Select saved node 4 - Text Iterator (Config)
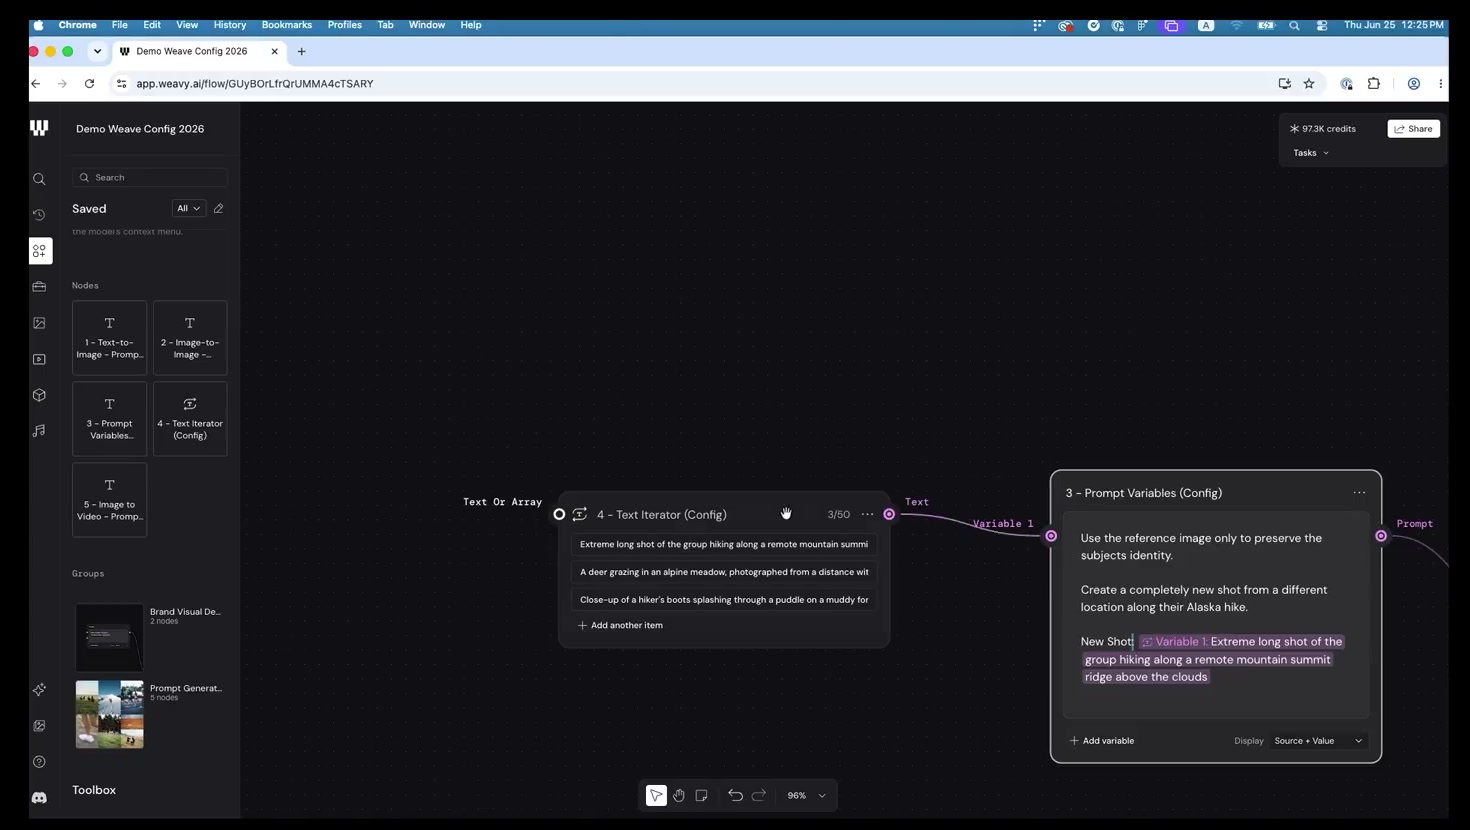This screenshot has width=1470, height=830. tap(190, 419)
